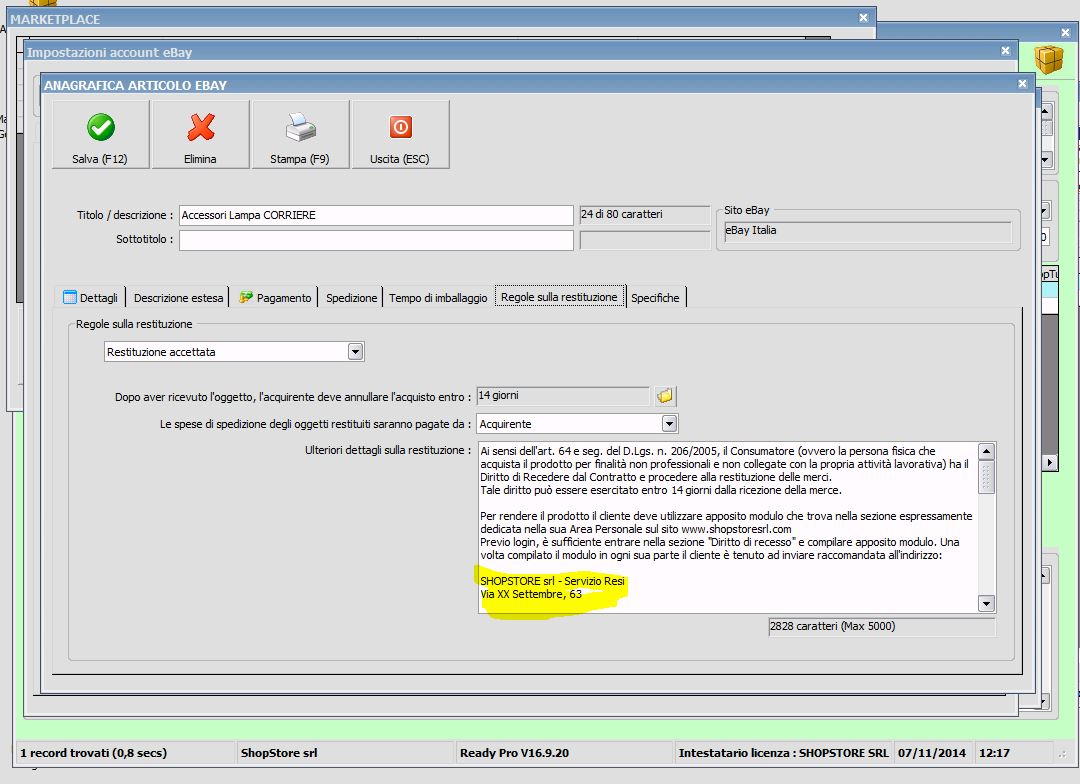Click the Sito eBay group label

tap(747, 210)
